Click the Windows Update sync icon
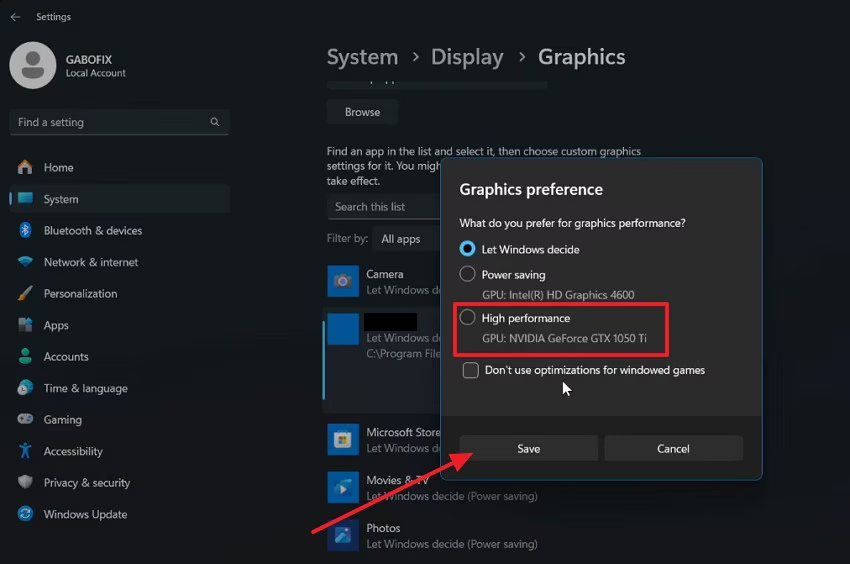Viewport: 850px width, 564px height. coord(25,514)
